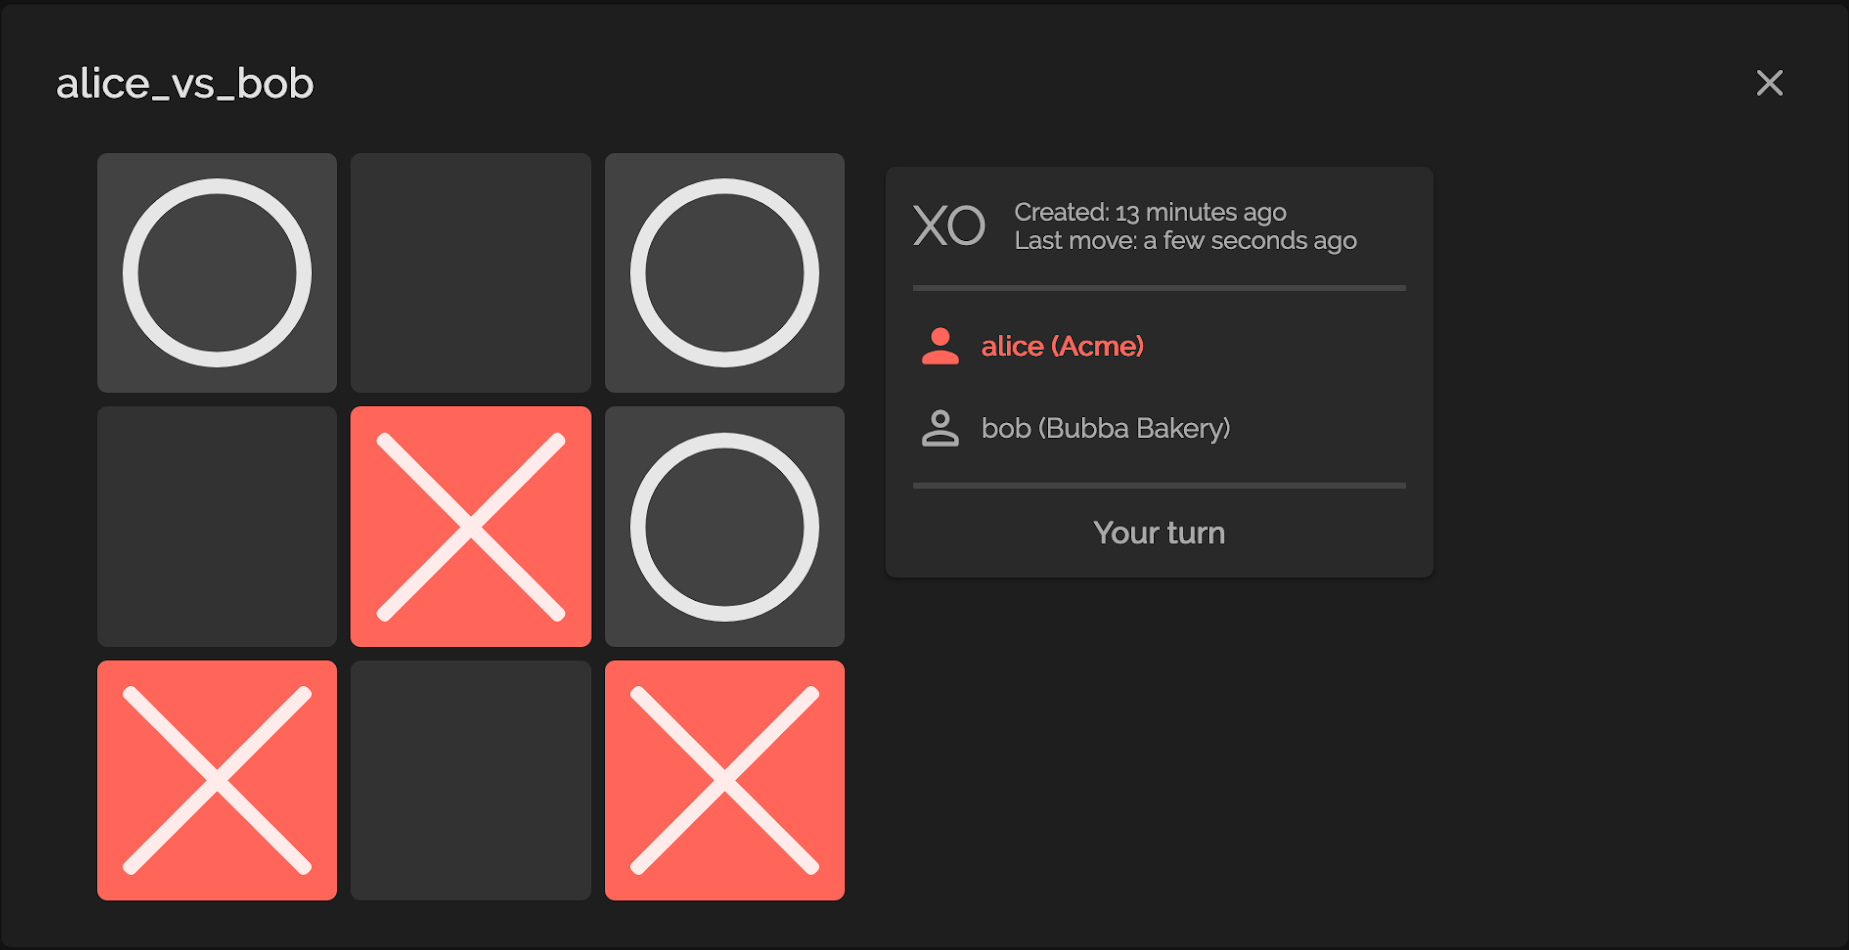Place a mark in the empty bottom-middle cell
This screenshot has width=1849, height=950.
(471, 781)
